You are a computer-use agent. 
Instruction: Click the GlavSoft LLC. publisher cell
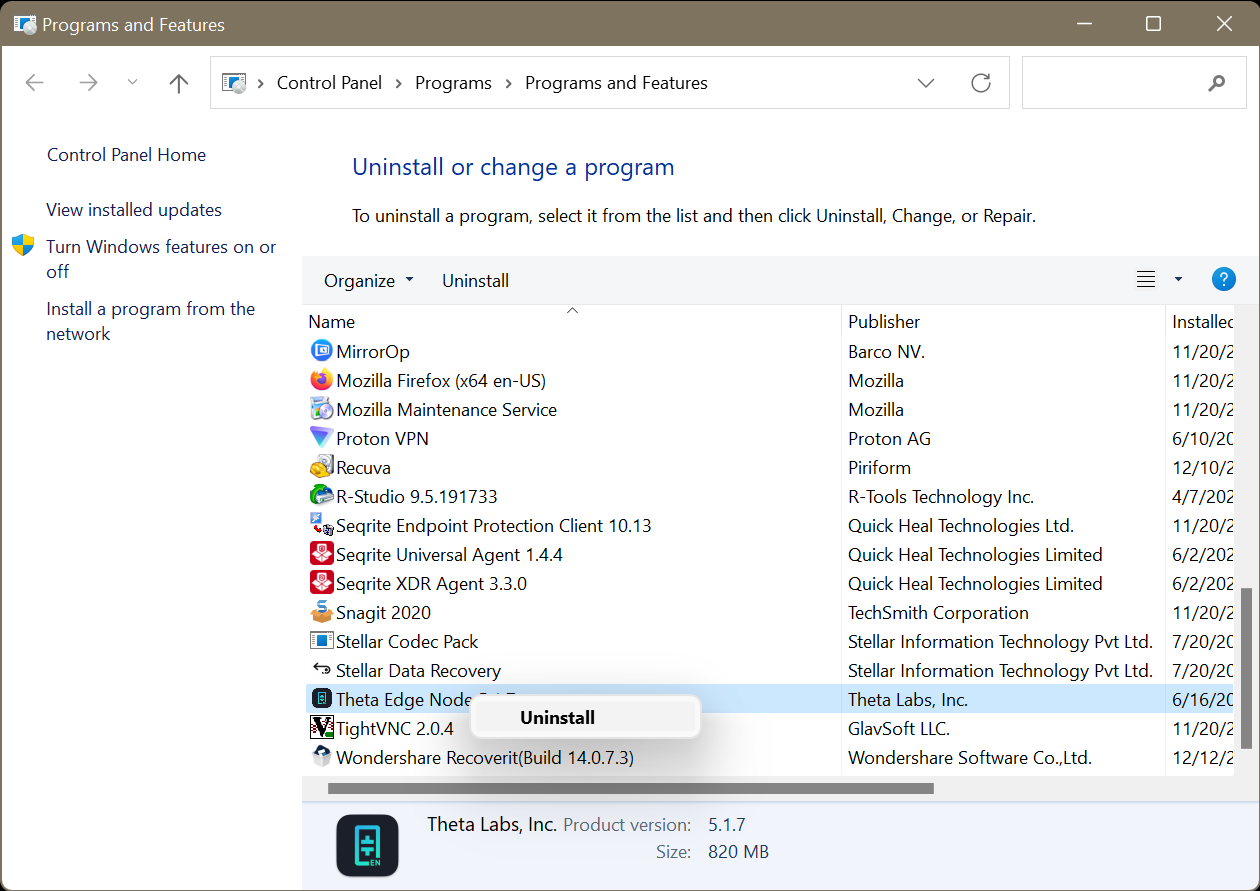(899, 728)
